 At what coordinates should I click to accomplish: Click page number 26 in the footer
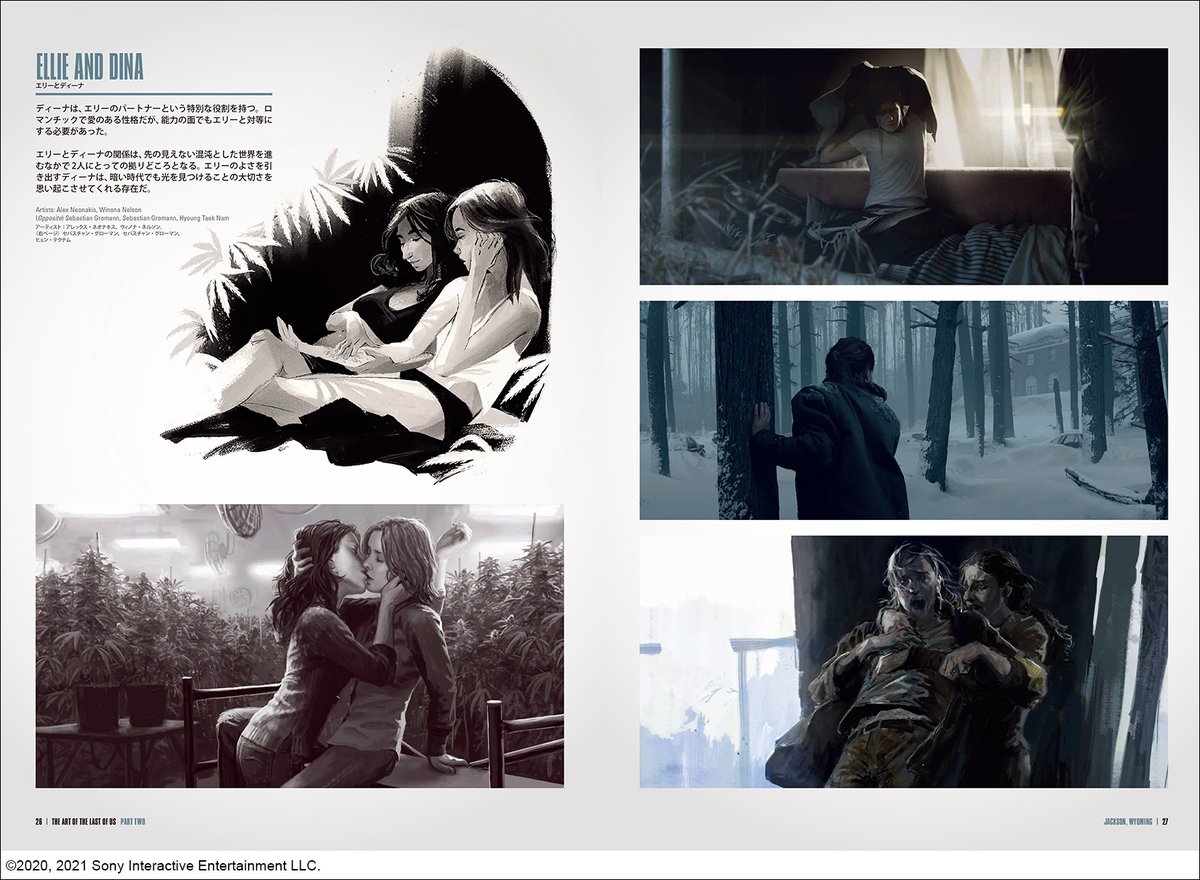39,822
